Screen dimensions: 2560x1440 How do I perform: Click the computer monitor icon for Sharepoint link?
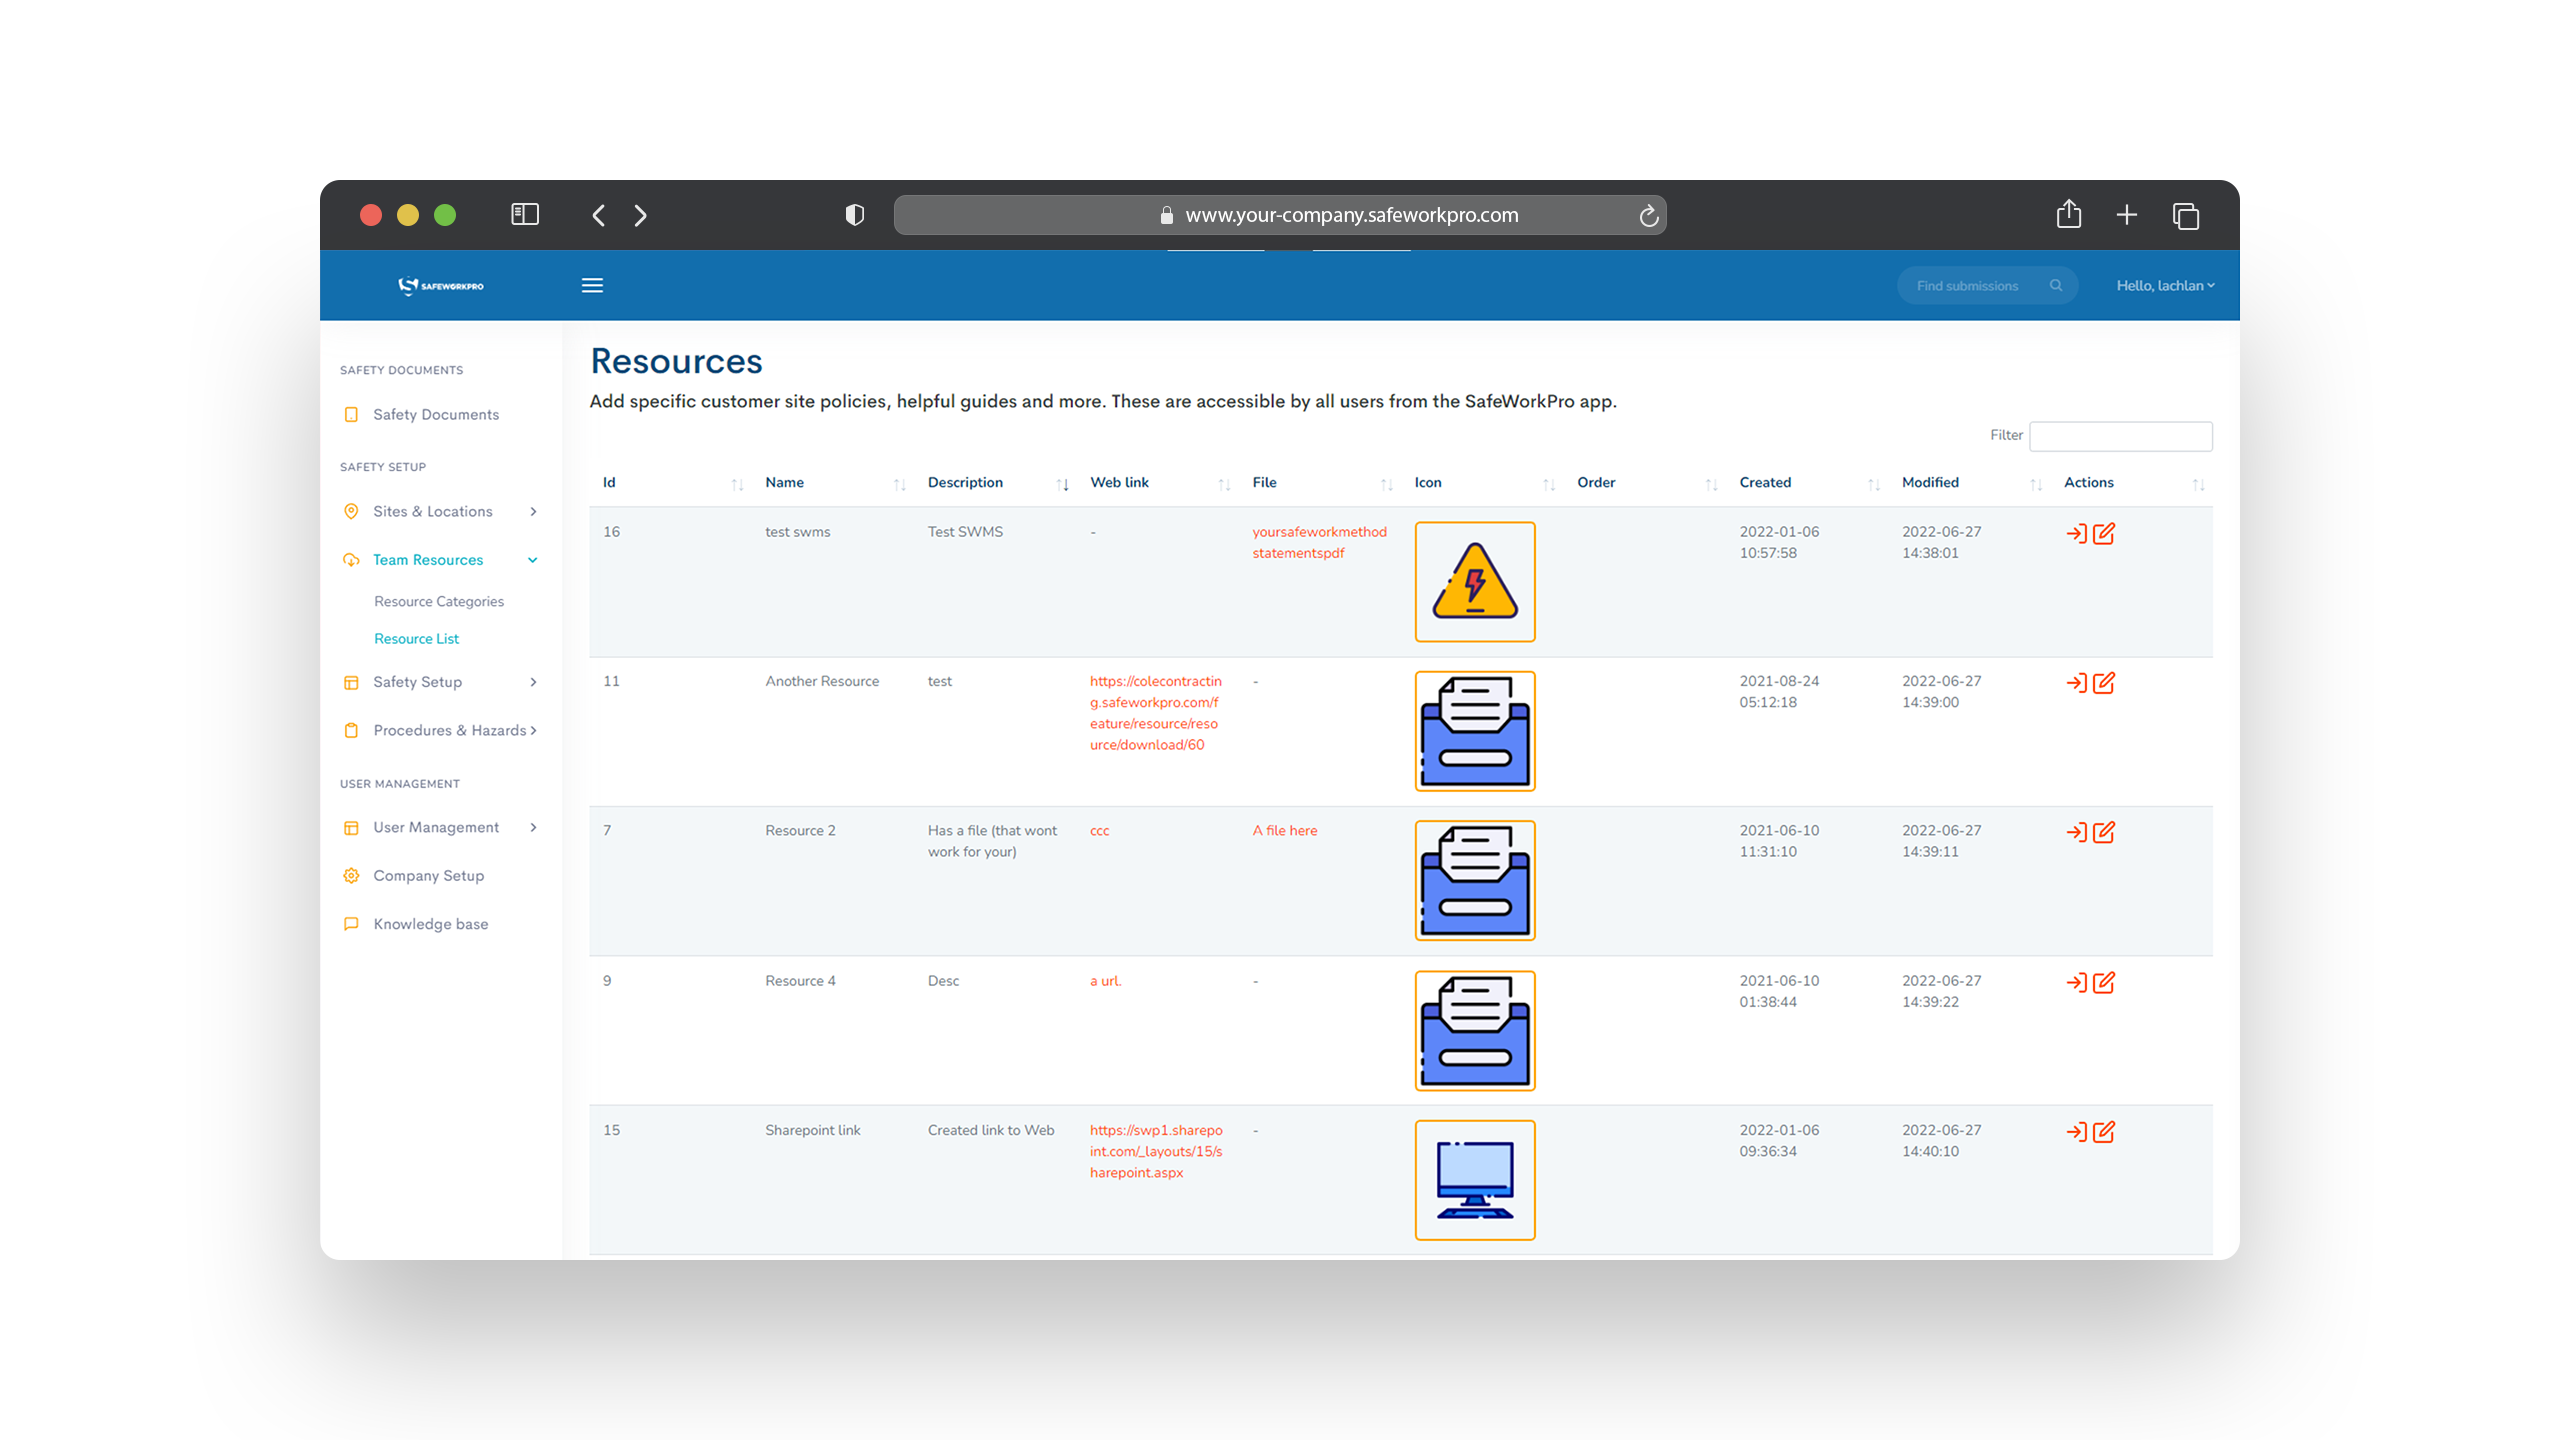[1475, 1180]
